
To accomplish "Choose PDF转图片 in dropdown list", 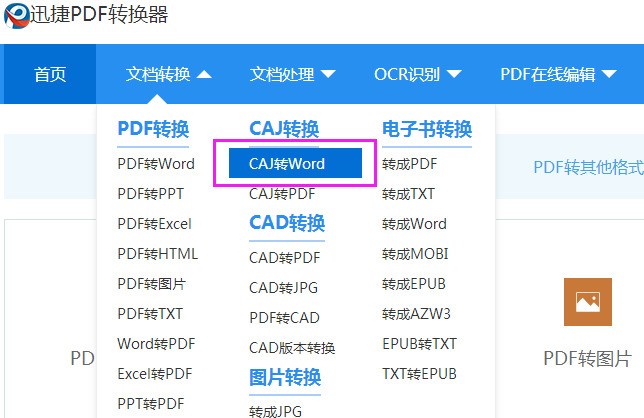I will click(x=152, y=284).
